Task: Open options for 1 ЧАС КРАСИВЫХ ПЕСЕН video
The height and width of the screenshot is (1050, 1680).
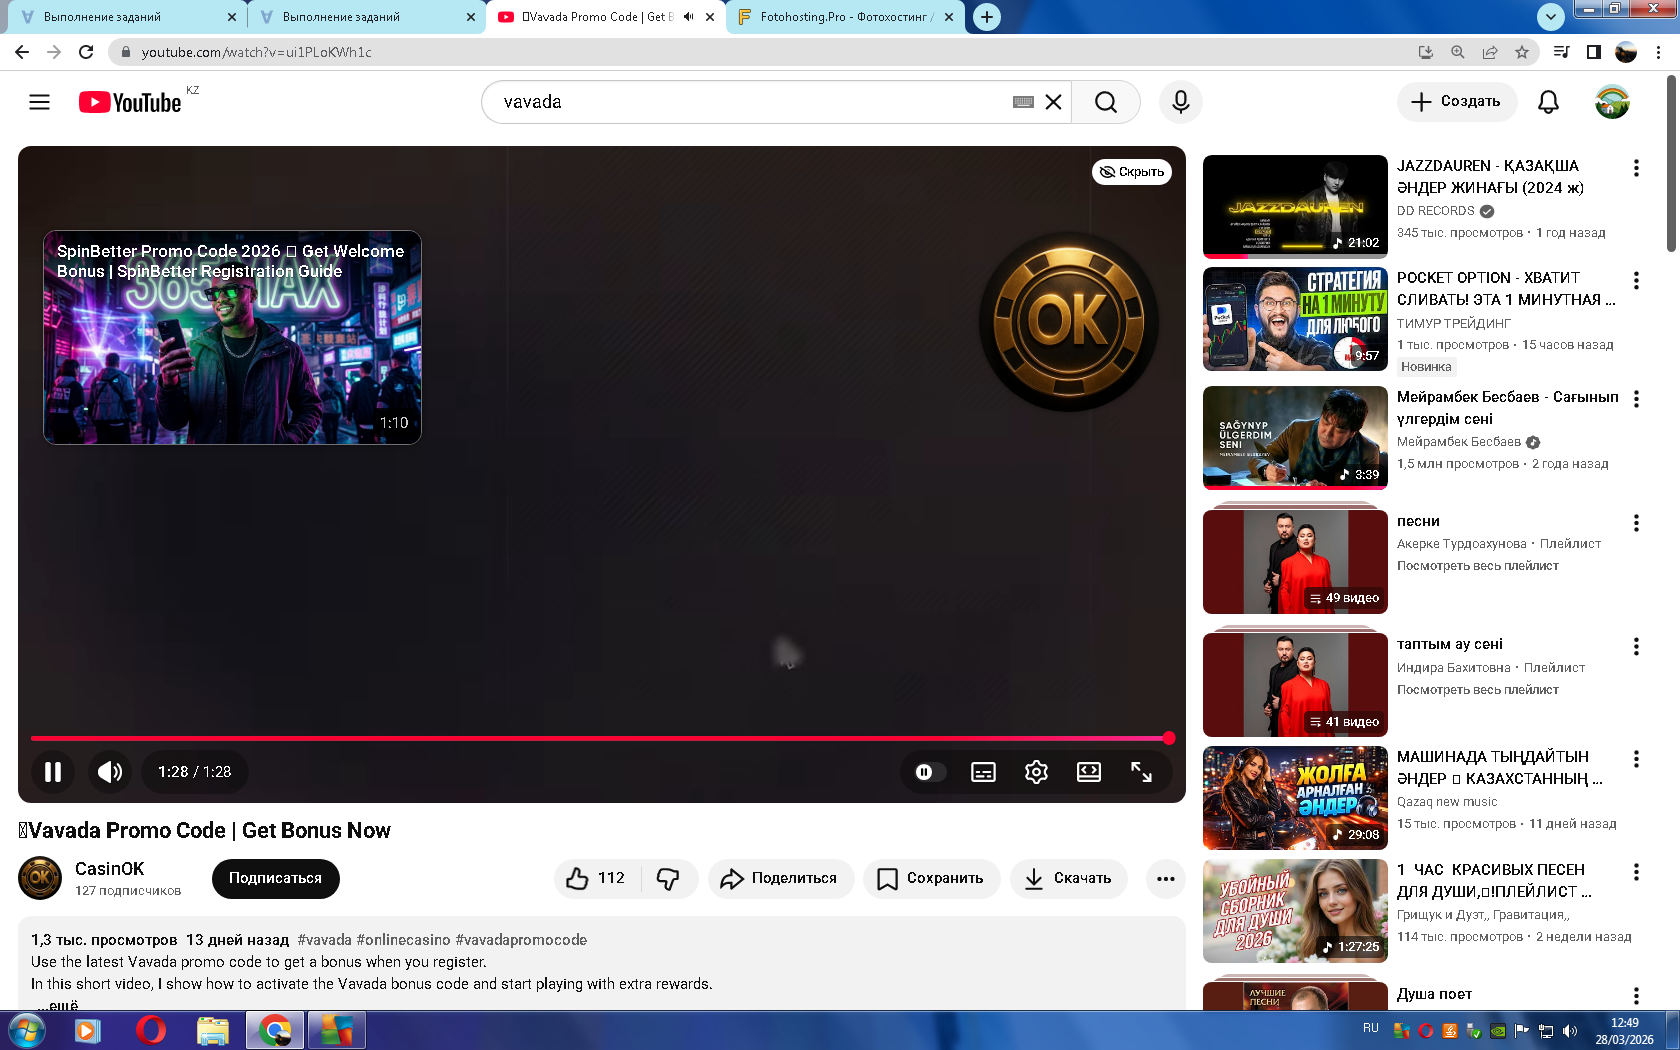Action: pyautogui.click(x=1636, y=872)
